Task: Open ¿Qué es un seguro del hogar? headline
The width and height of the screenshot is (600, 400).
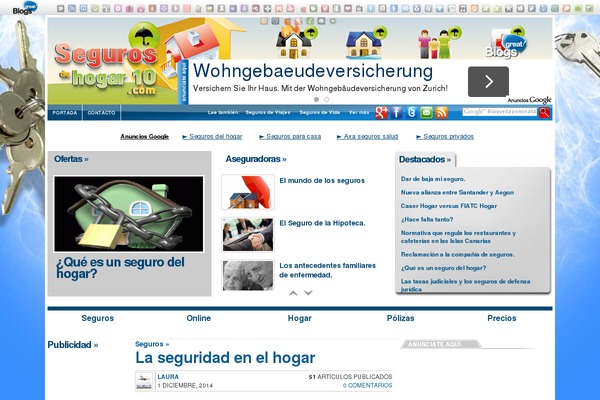Action: (x=120, y=268)
